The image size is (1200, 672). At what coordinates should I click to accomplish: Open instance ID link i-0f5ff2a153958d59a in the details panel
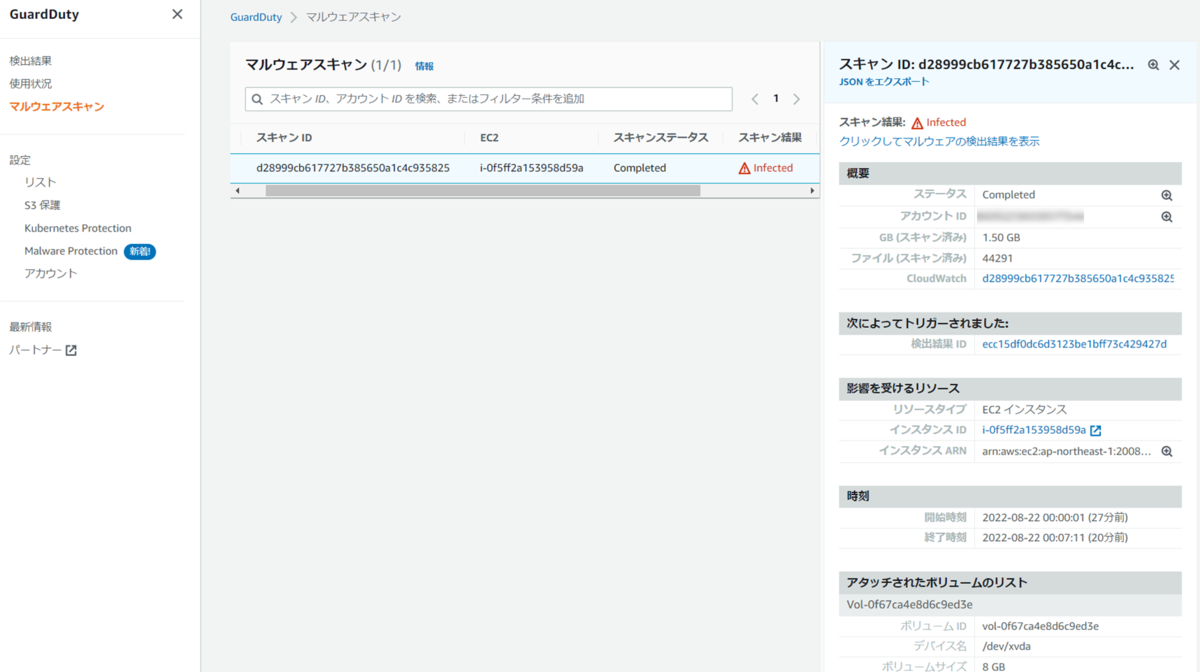[x=1034, y=431]
